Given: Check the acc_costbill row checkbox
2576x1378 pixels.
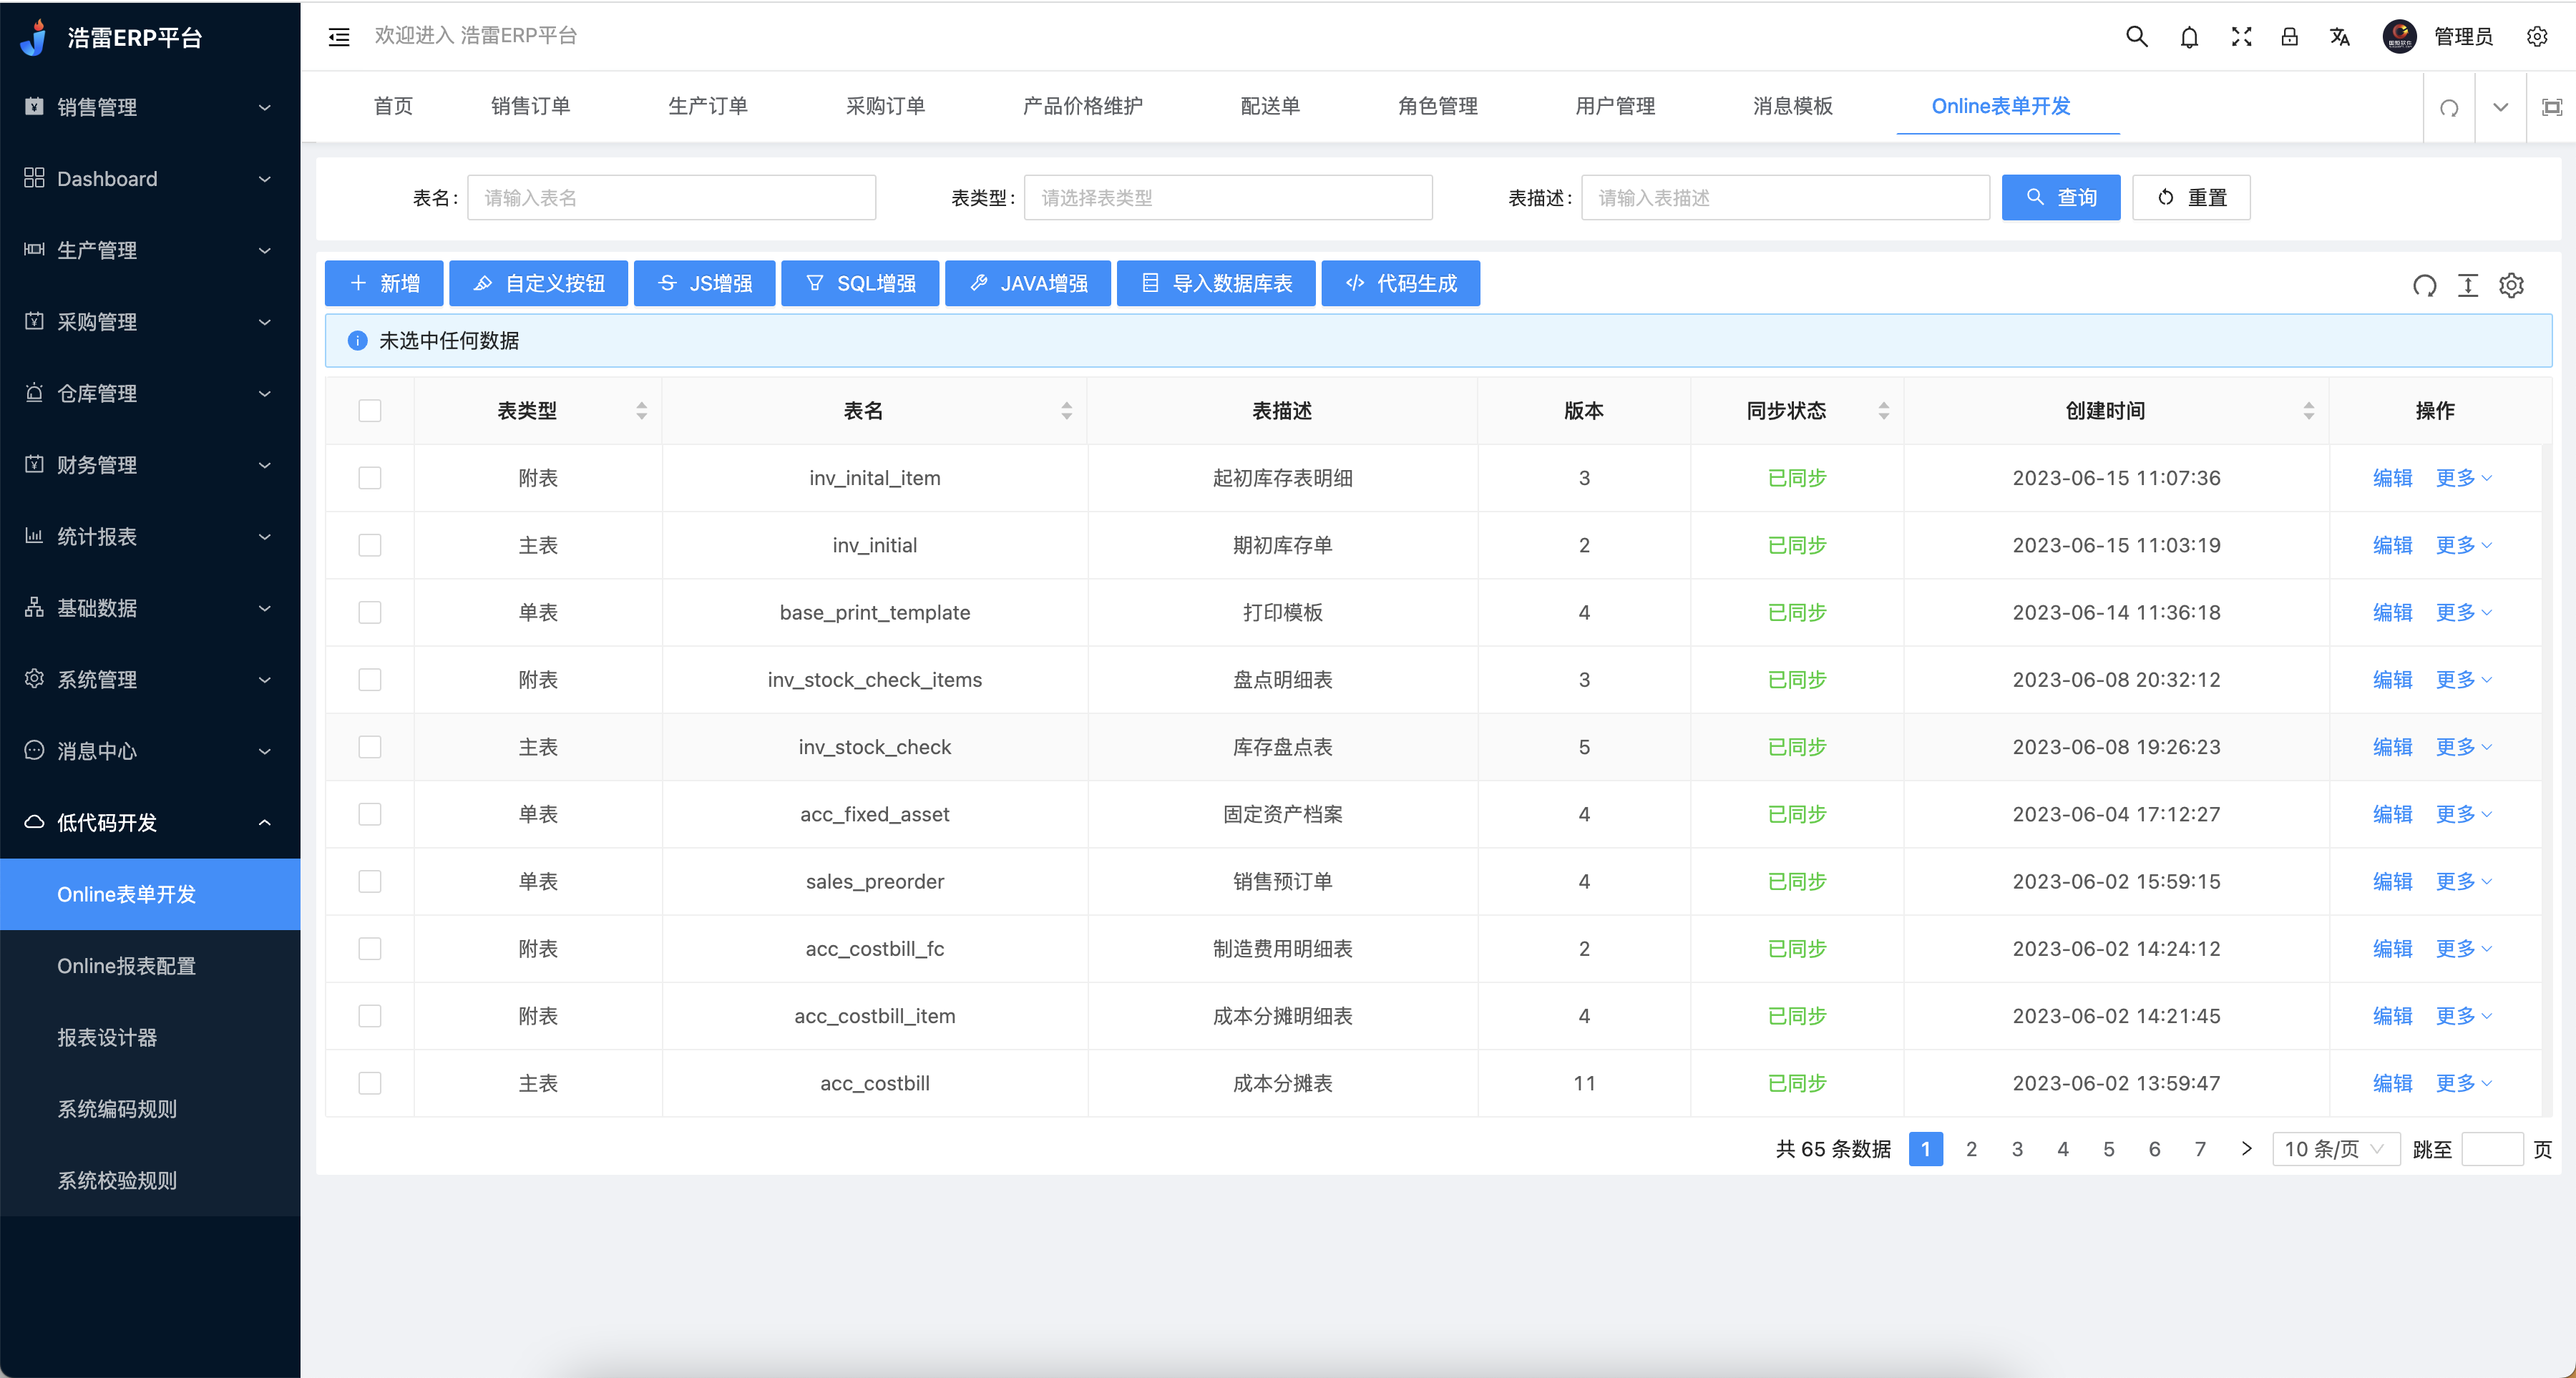Looking at the screenshot, I should 370,1083.
